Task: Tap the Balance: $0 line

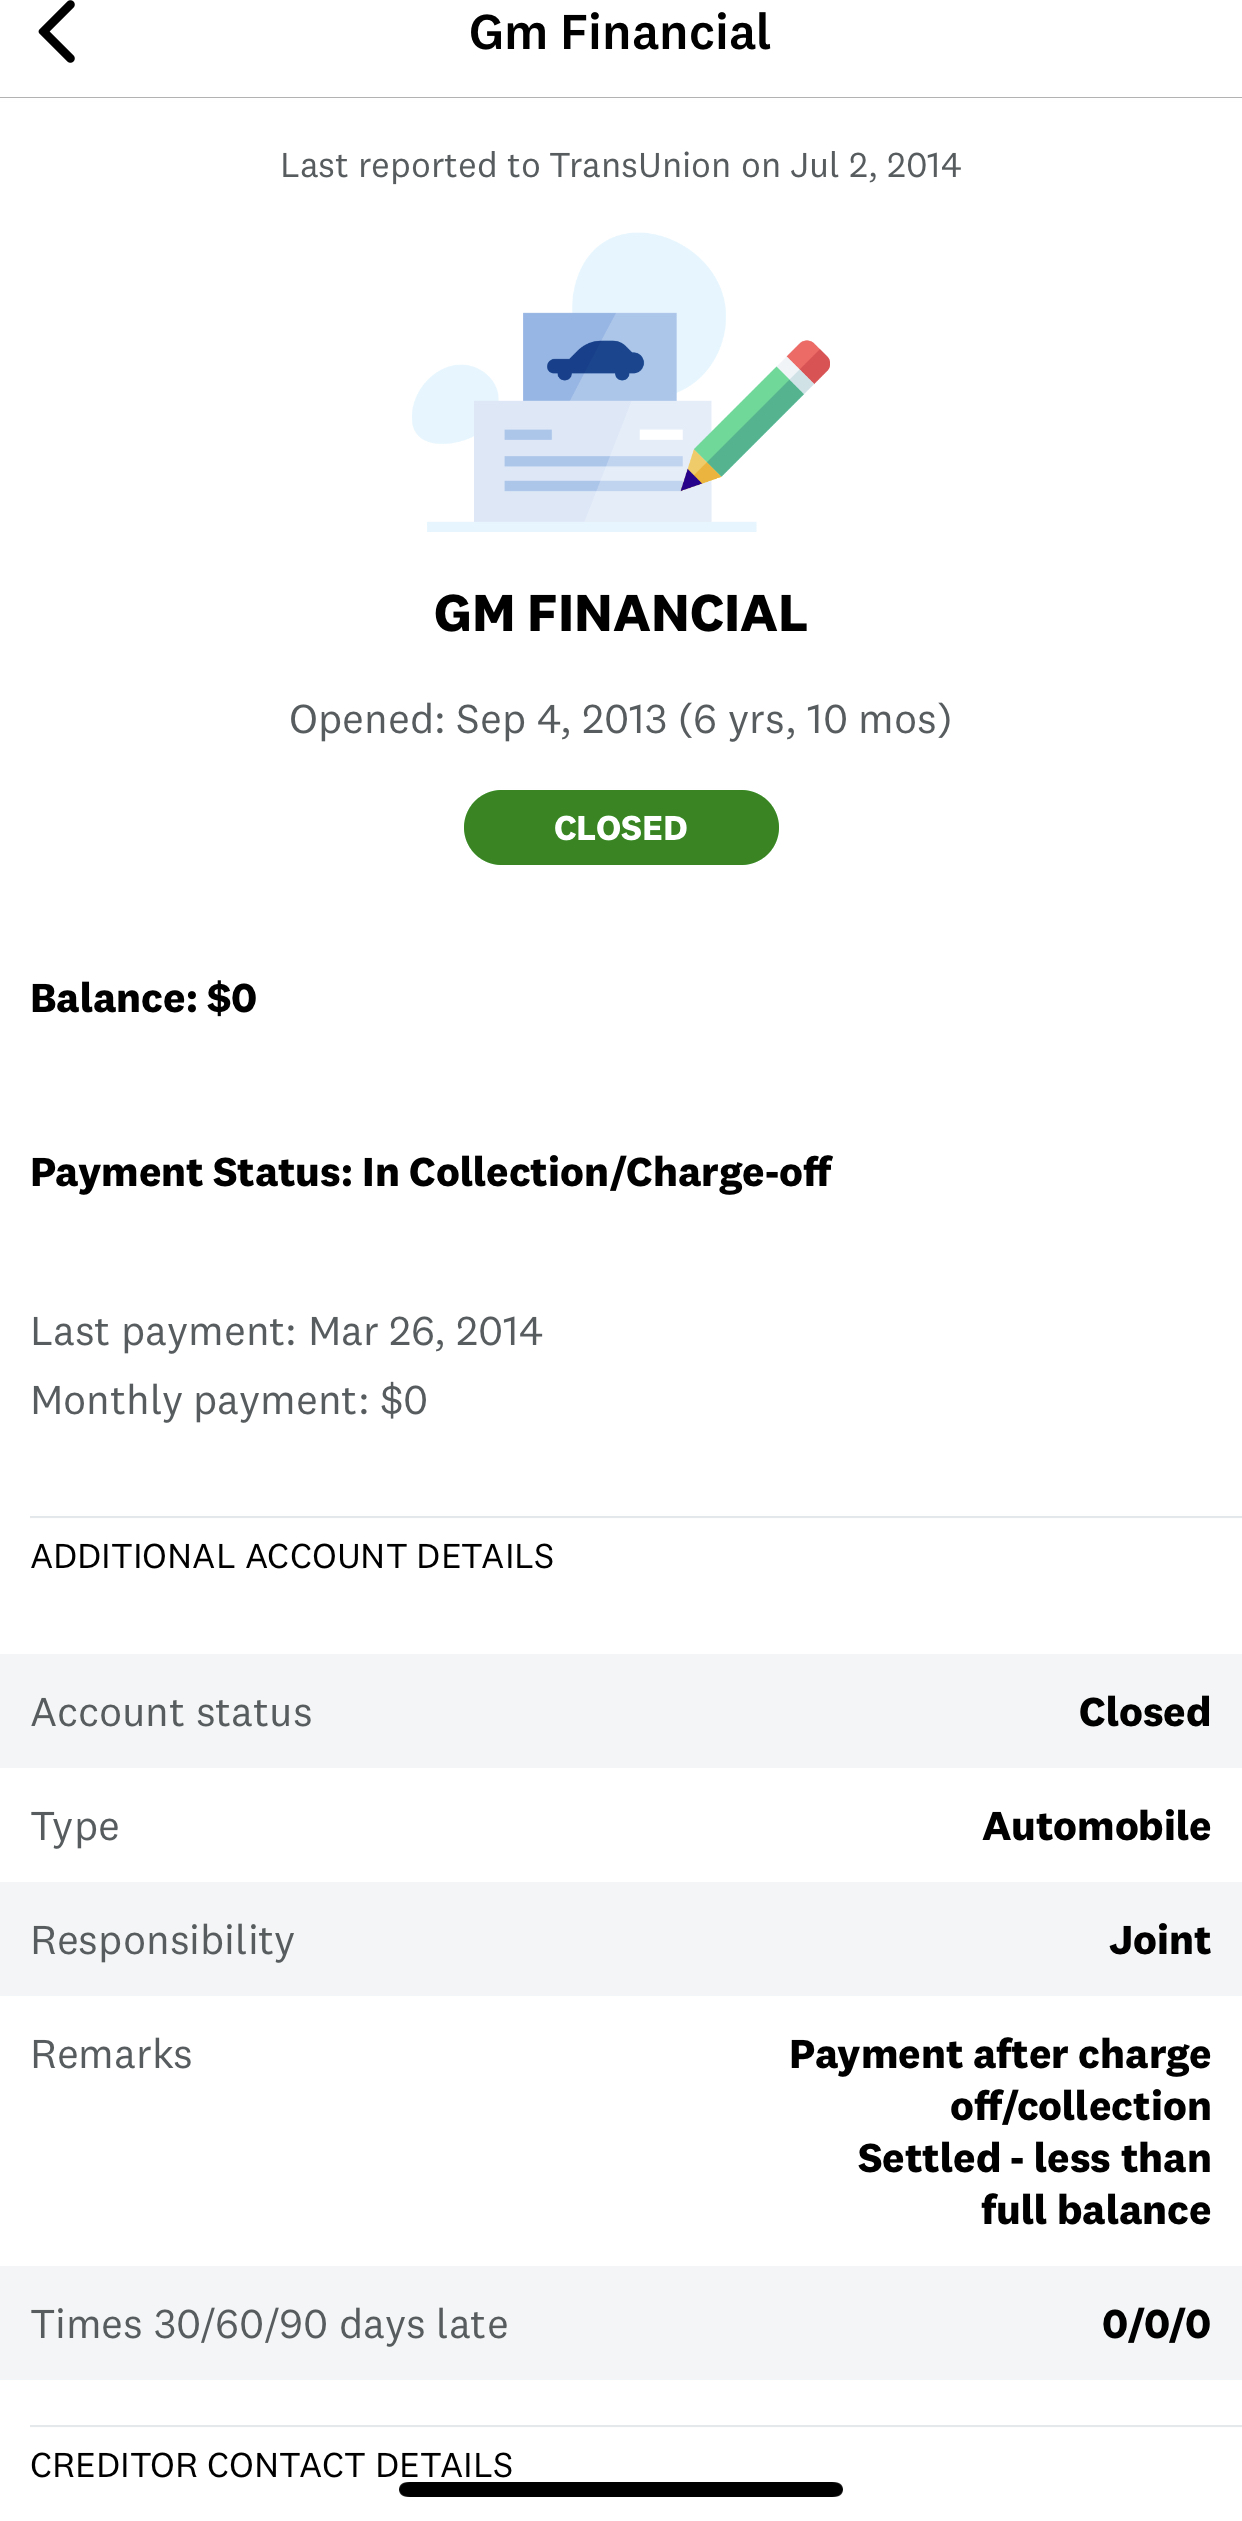Action: click(144, 998)
